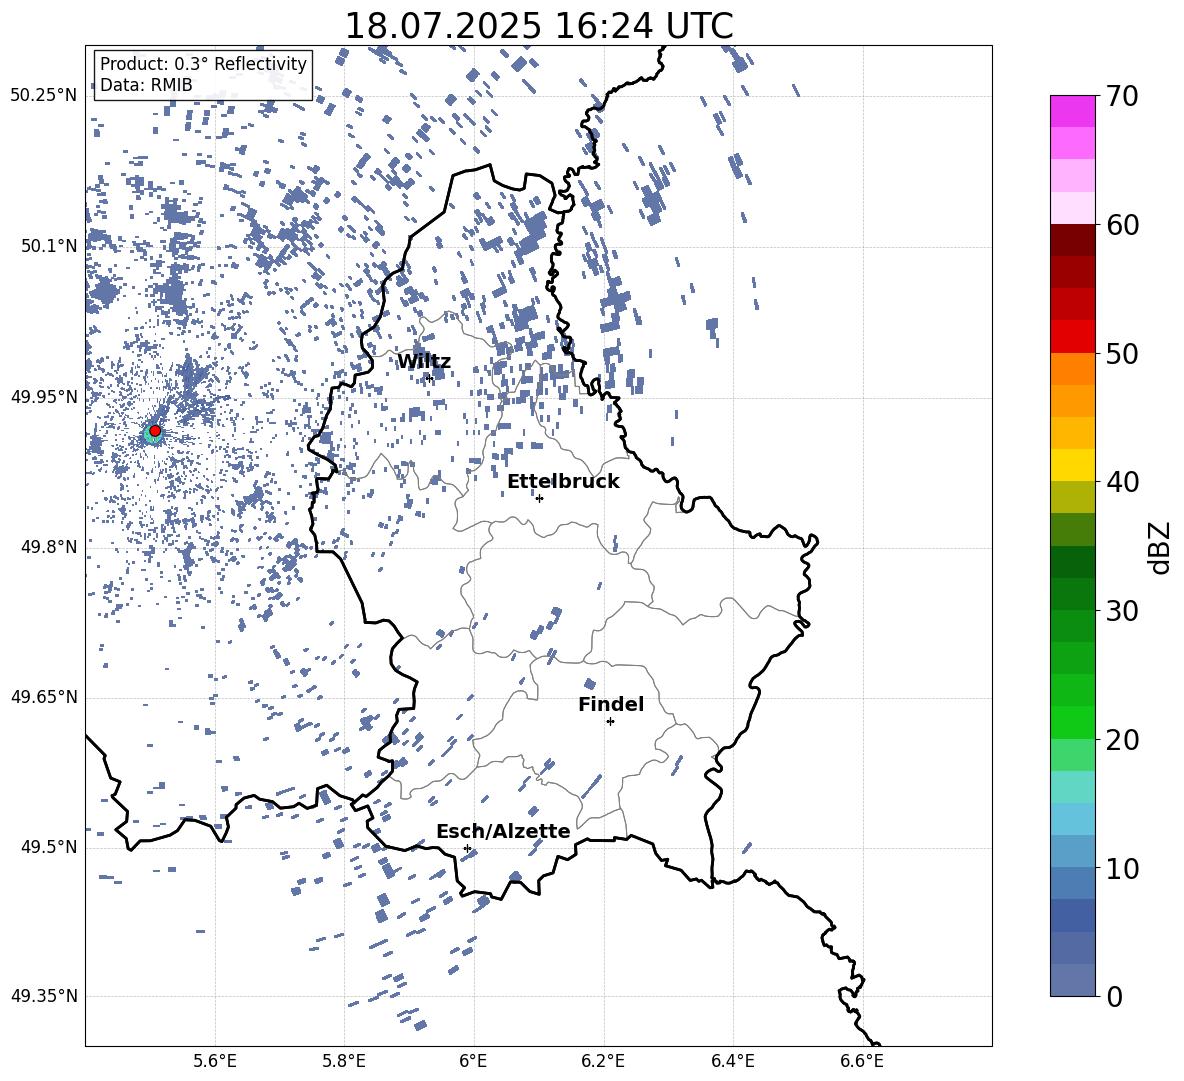Click the 5.8°E longitude label
1184x1081 pixels.
click(344, 1062)
